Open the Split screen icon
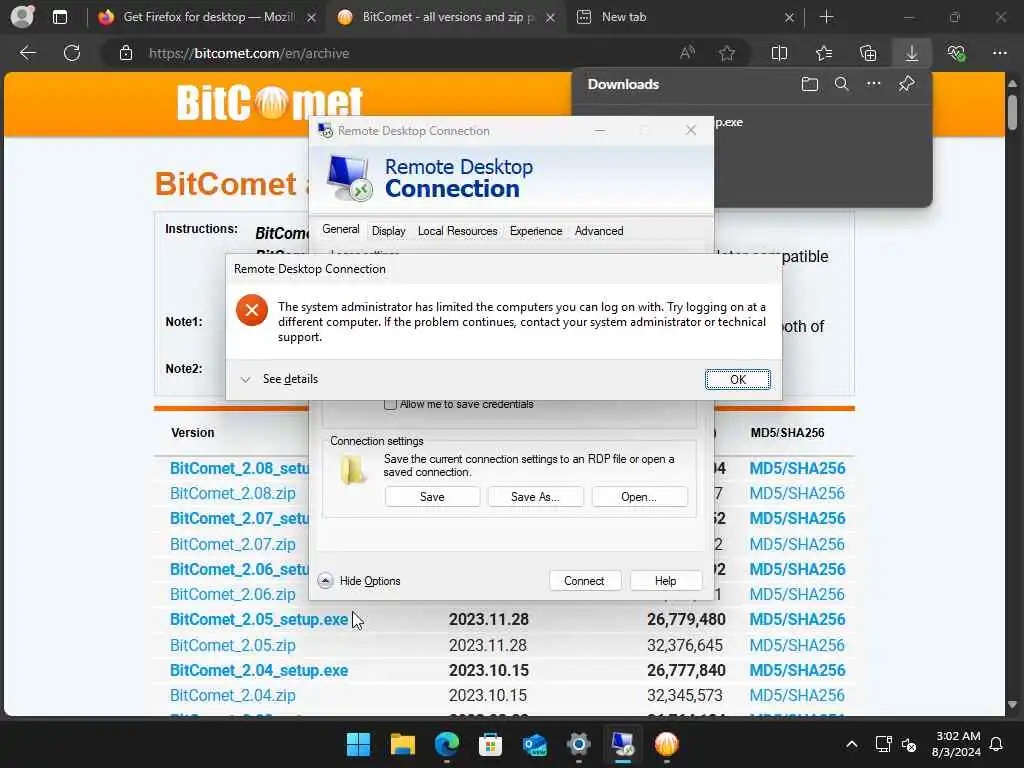The image size is (1024, 768). [x=779, y=53]
